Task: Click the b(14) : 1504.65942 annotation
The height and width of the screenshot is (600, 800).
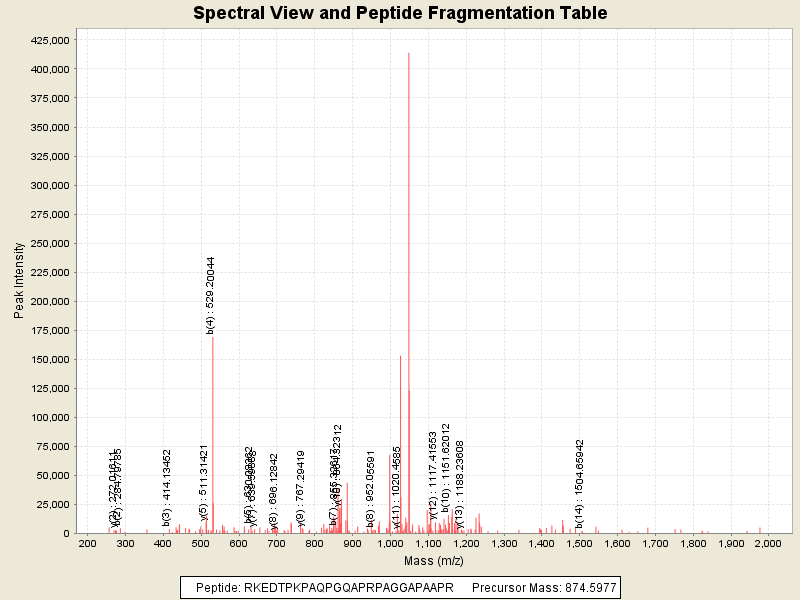Action: pyautogui.click(x=579, y=483)
